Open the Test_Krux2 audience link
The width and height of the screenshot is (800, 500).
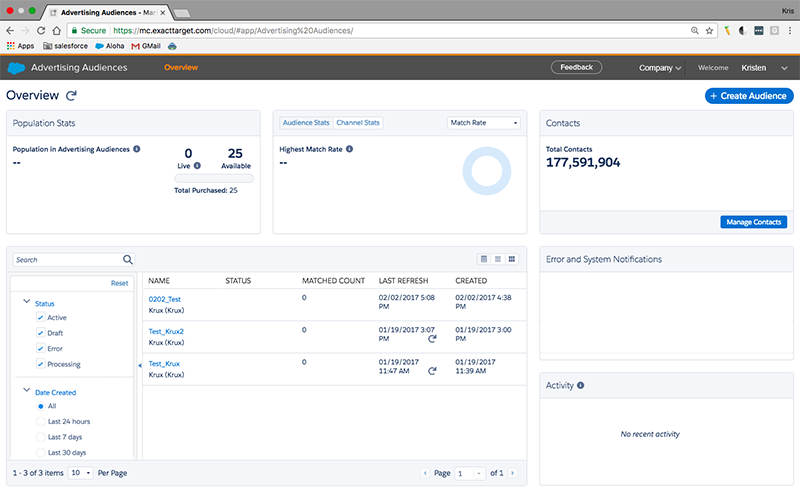[x=166, y=332]
